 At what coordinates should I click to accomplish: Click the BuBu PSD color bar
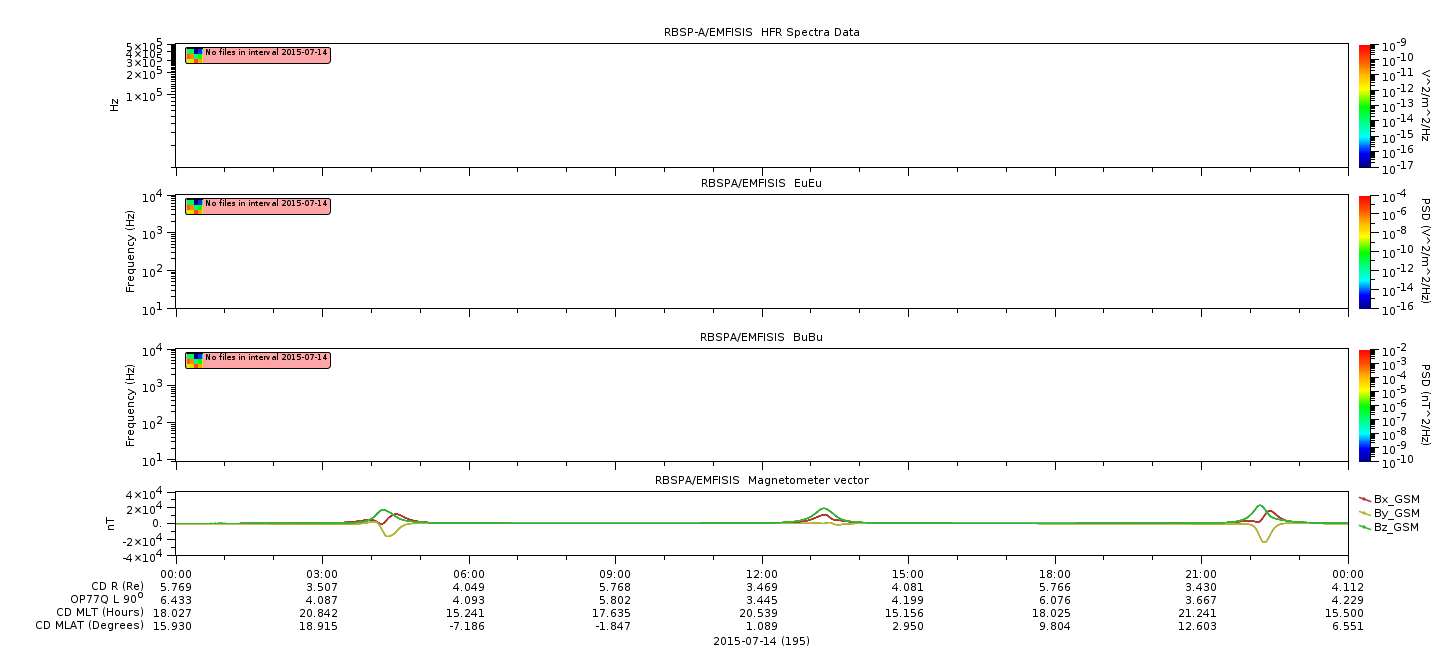point(1365,405)
